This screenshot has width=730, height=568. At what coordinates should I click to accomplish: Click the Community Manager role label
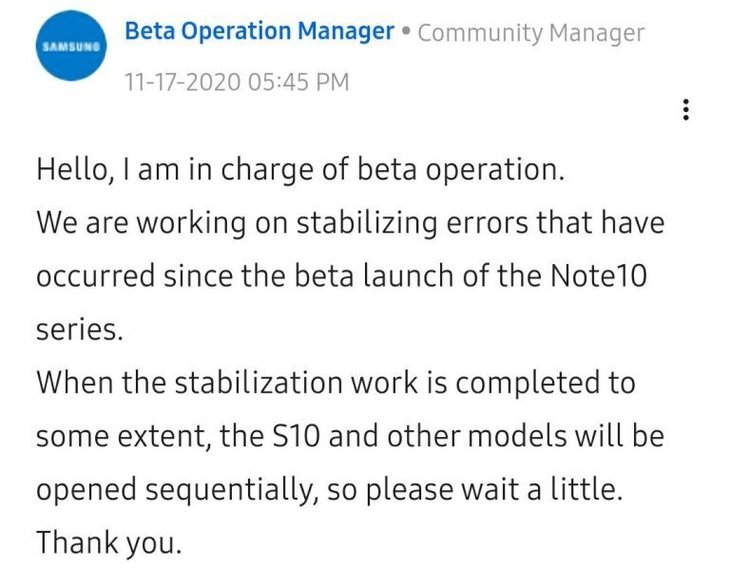pyautogui.click(x=531, y=33)
